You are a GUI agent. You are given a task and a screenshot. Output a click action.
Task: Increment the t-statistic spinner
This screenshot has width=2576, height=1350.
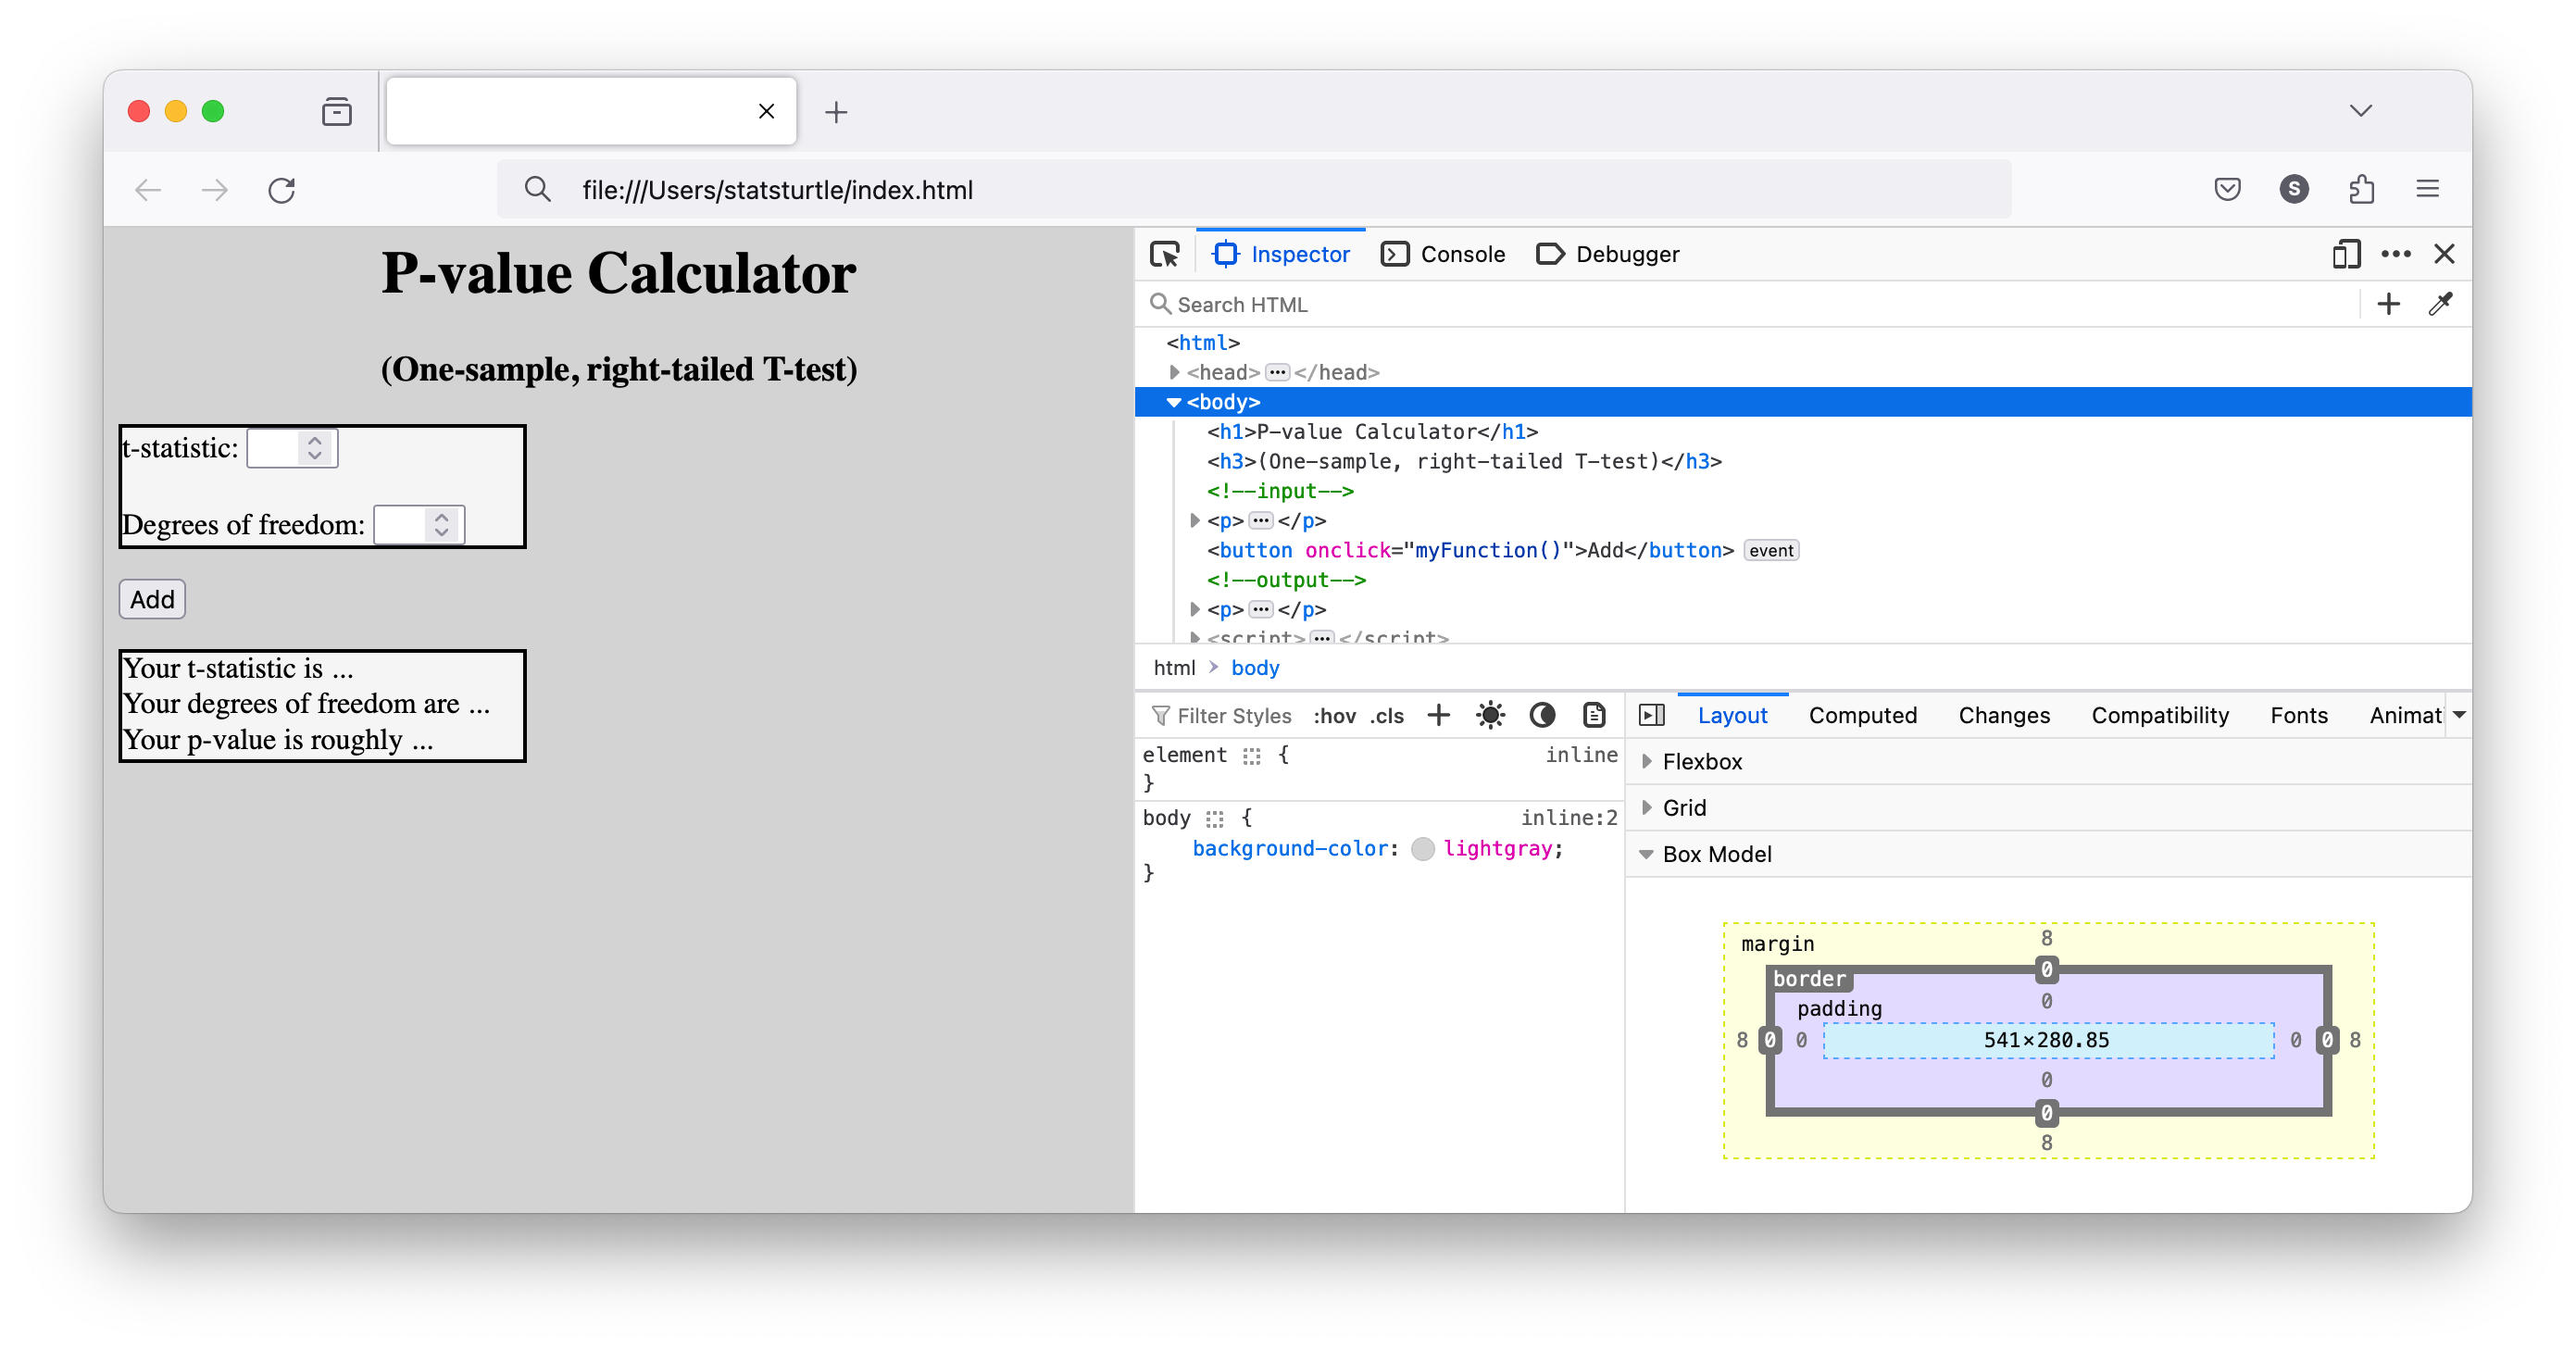tap(315, 440)
